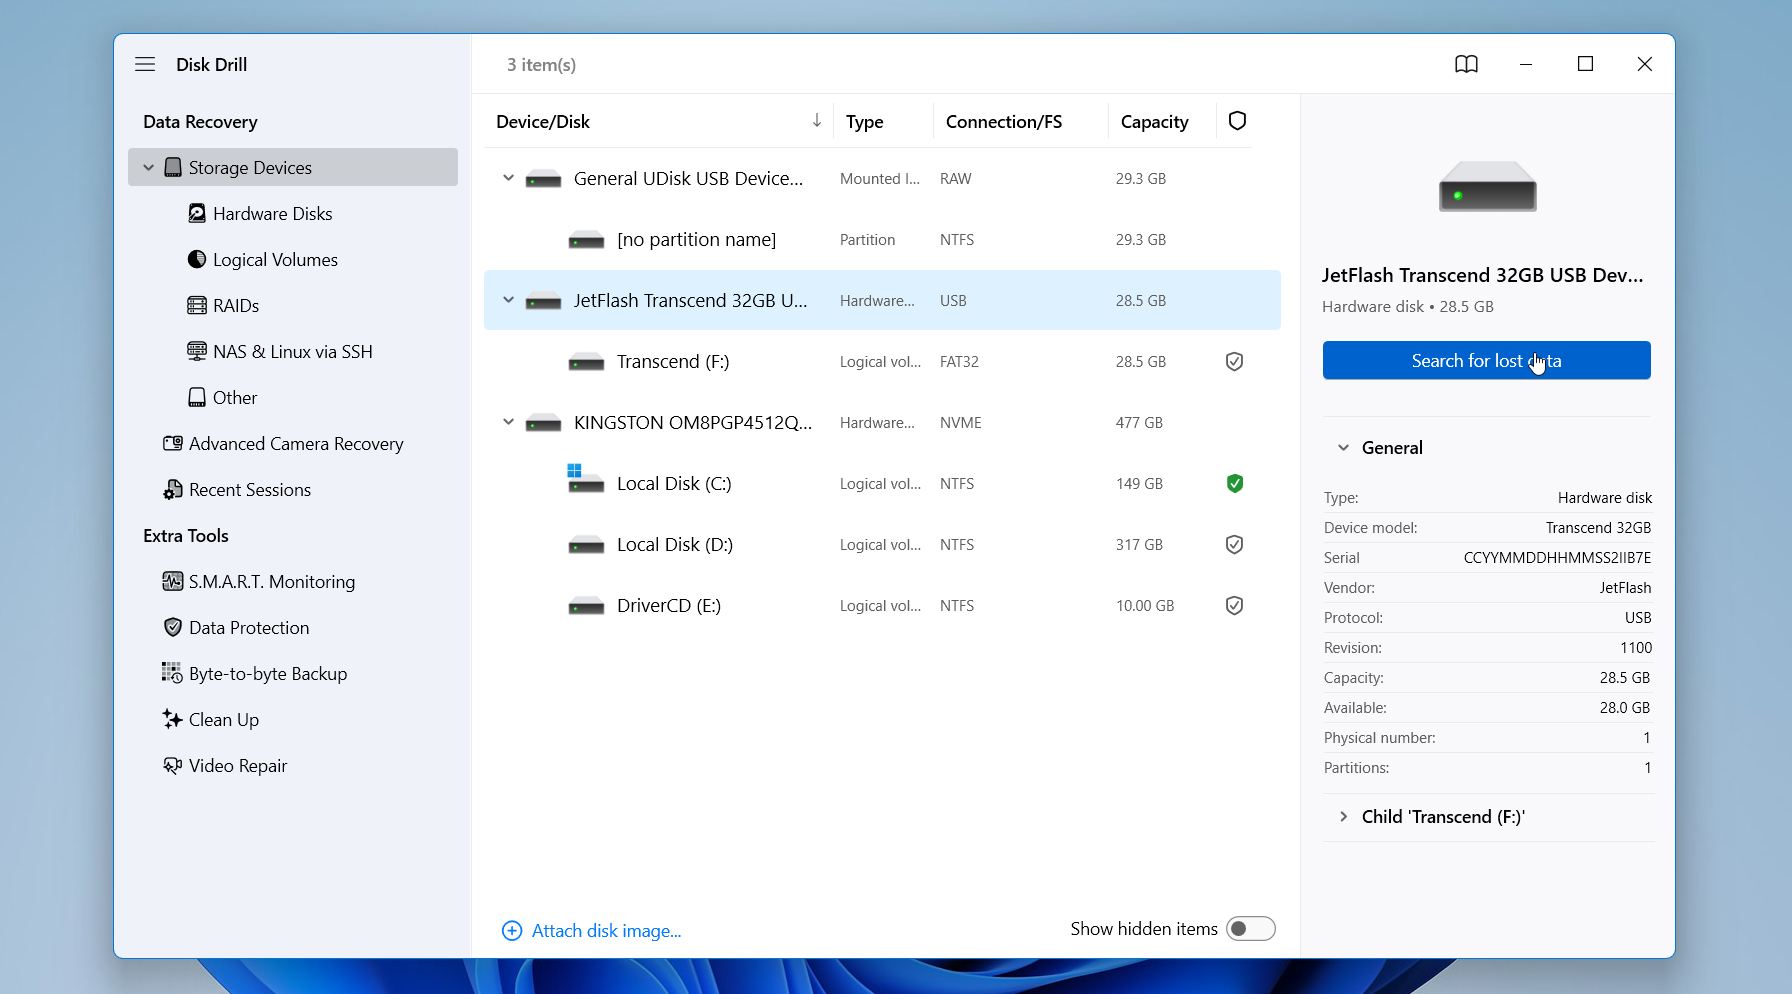
Task: Select Other in the sidebar
Action: 235,397
